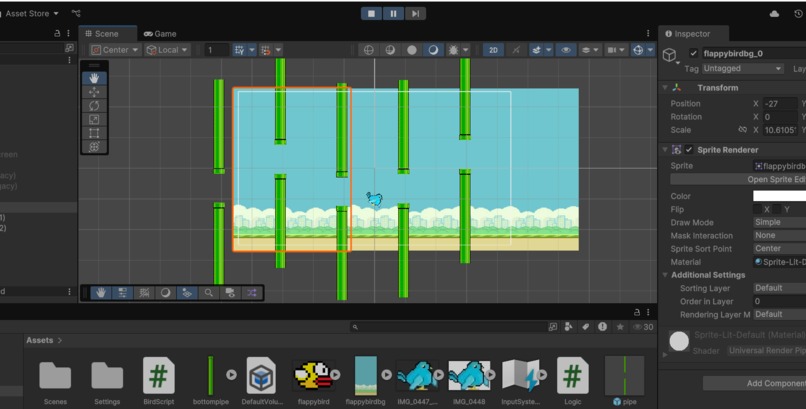
Task: Select the Hand (View) tool in the scene tool palette
Action: [x=94, y=78]
